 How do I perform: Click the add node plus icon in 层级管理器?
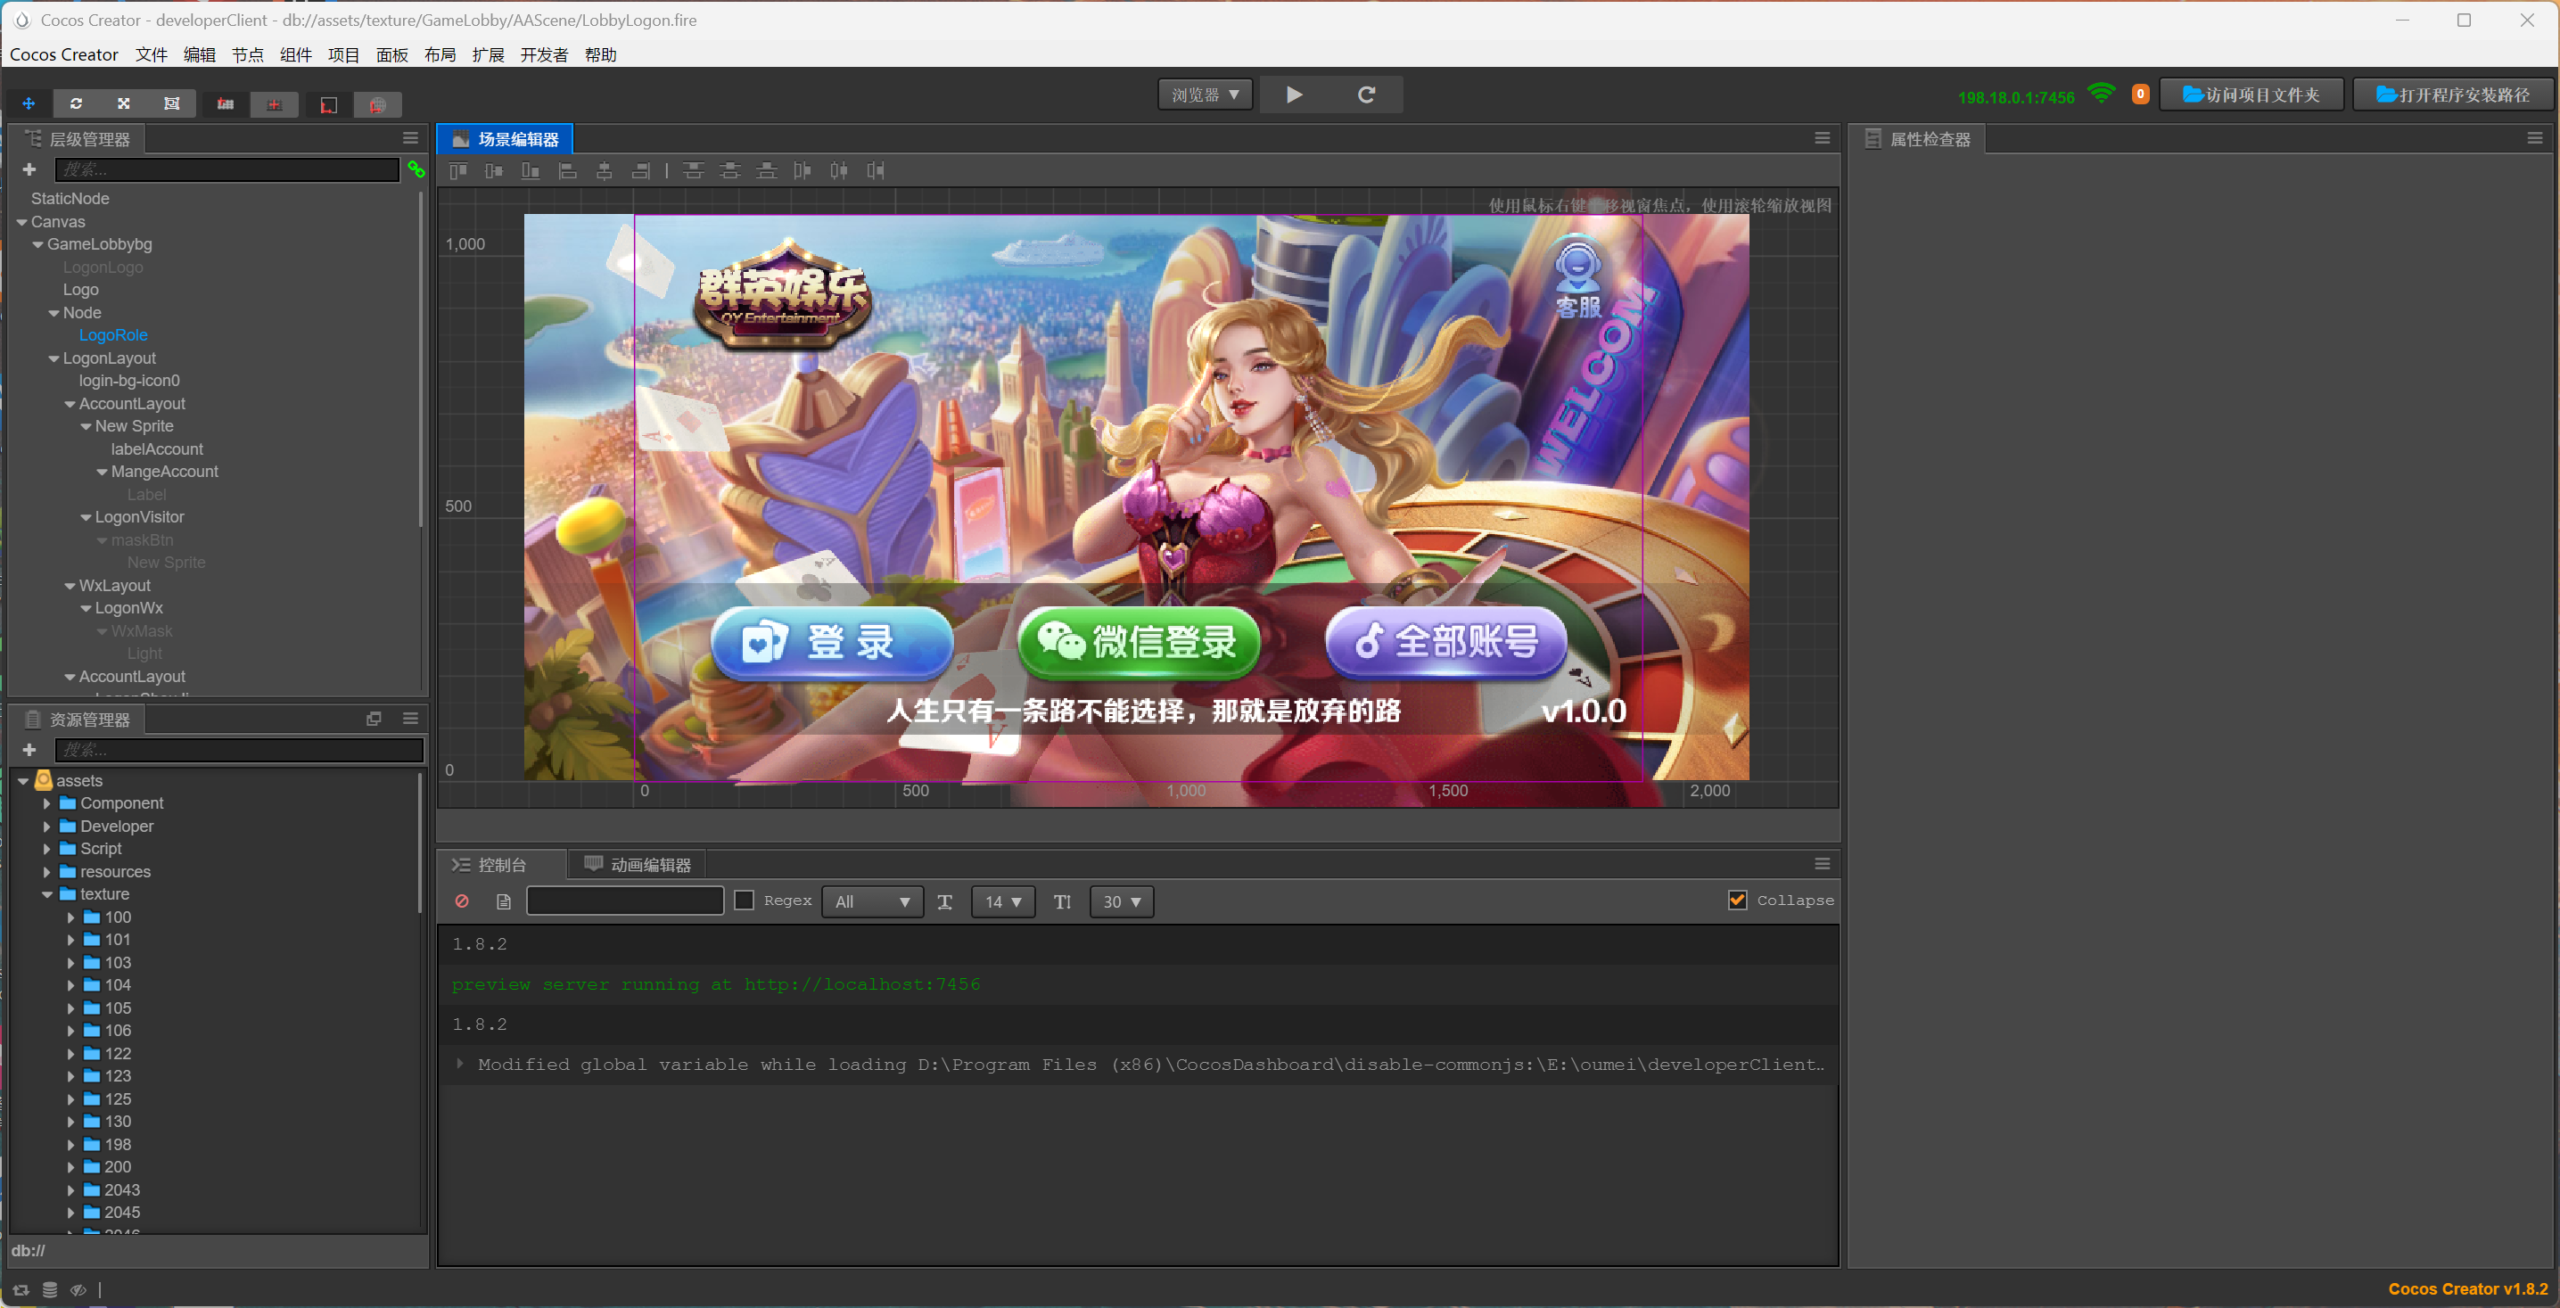click(29, 169)
